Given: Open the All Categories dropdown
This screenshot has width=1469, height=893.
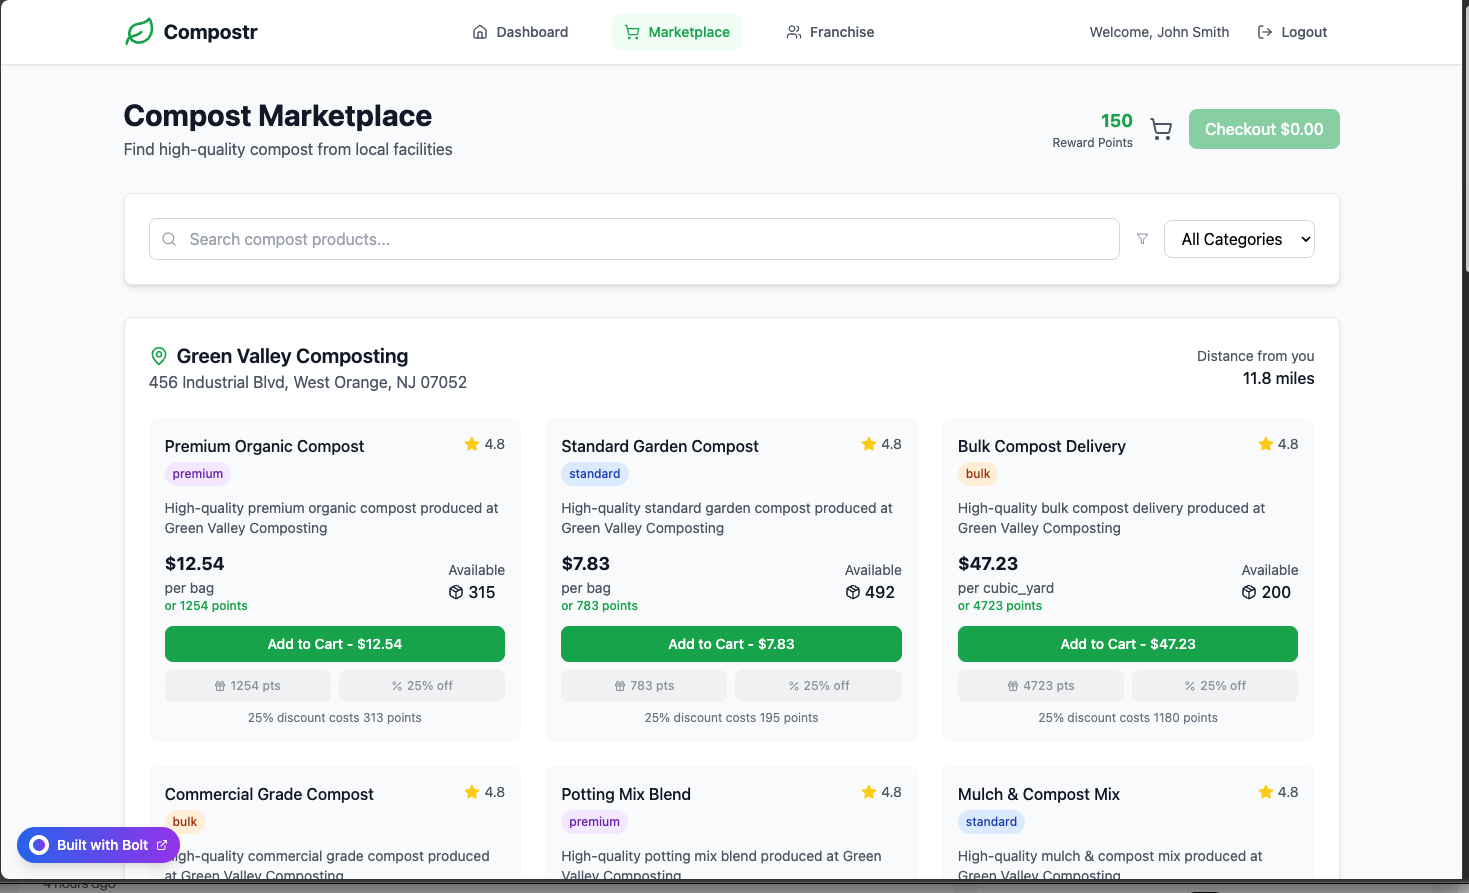Looking at the screenshot, I should pos(1239,239).
